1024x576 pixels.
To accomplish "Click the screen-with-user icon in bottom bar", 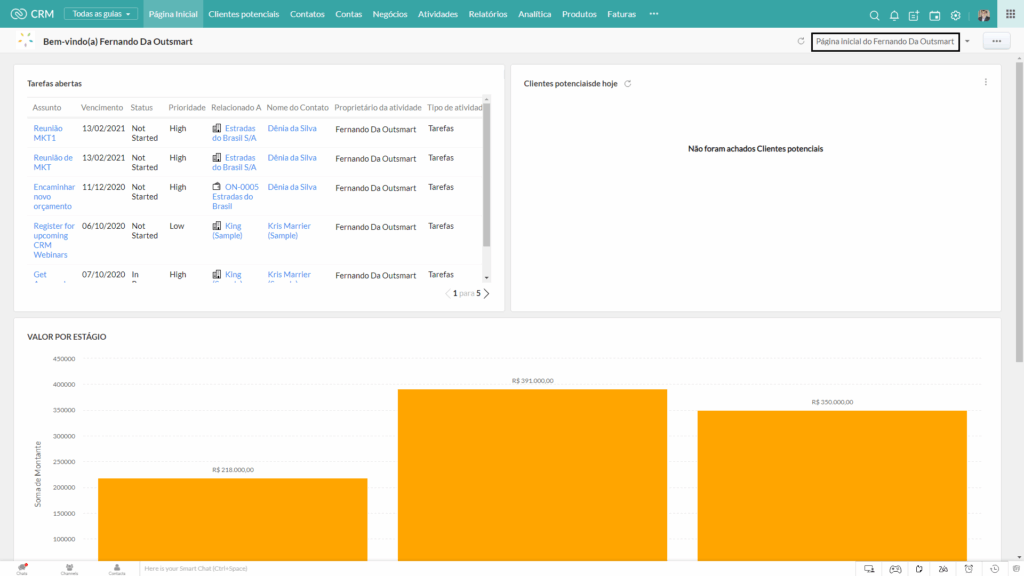I will point(869,569).
